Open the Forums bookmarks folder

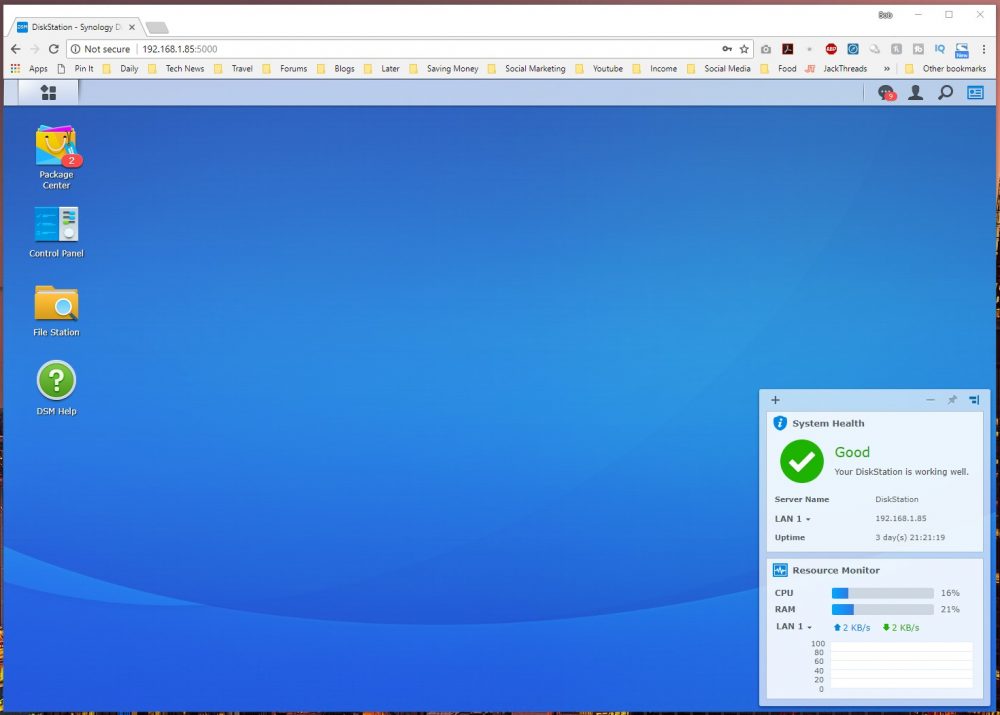point(285,68)
